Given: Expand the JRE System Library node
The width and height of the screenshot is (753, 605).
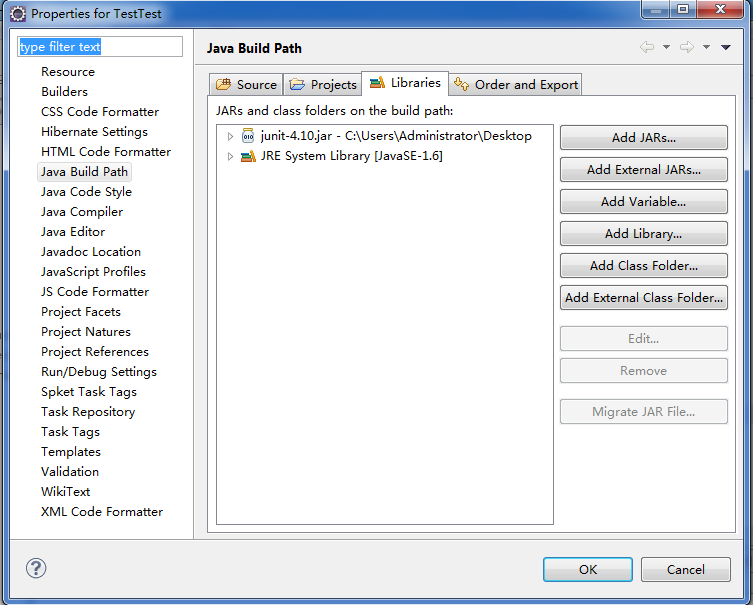Looking at the screenshot, I should [x=231, y=156].
